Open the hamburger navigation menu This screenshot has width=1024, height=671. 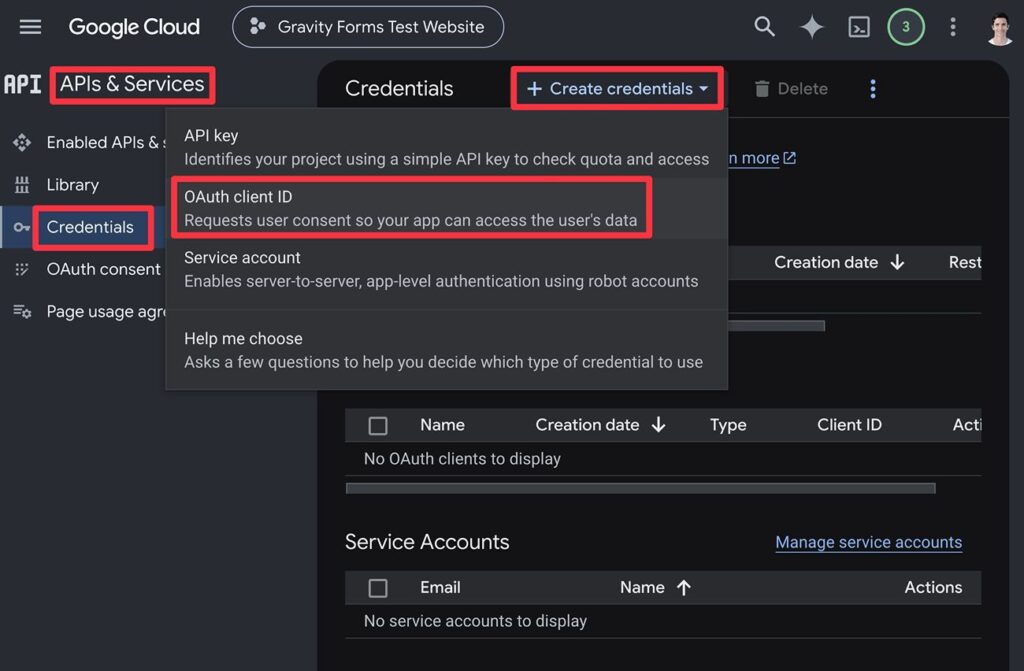[x=30, y=27]
